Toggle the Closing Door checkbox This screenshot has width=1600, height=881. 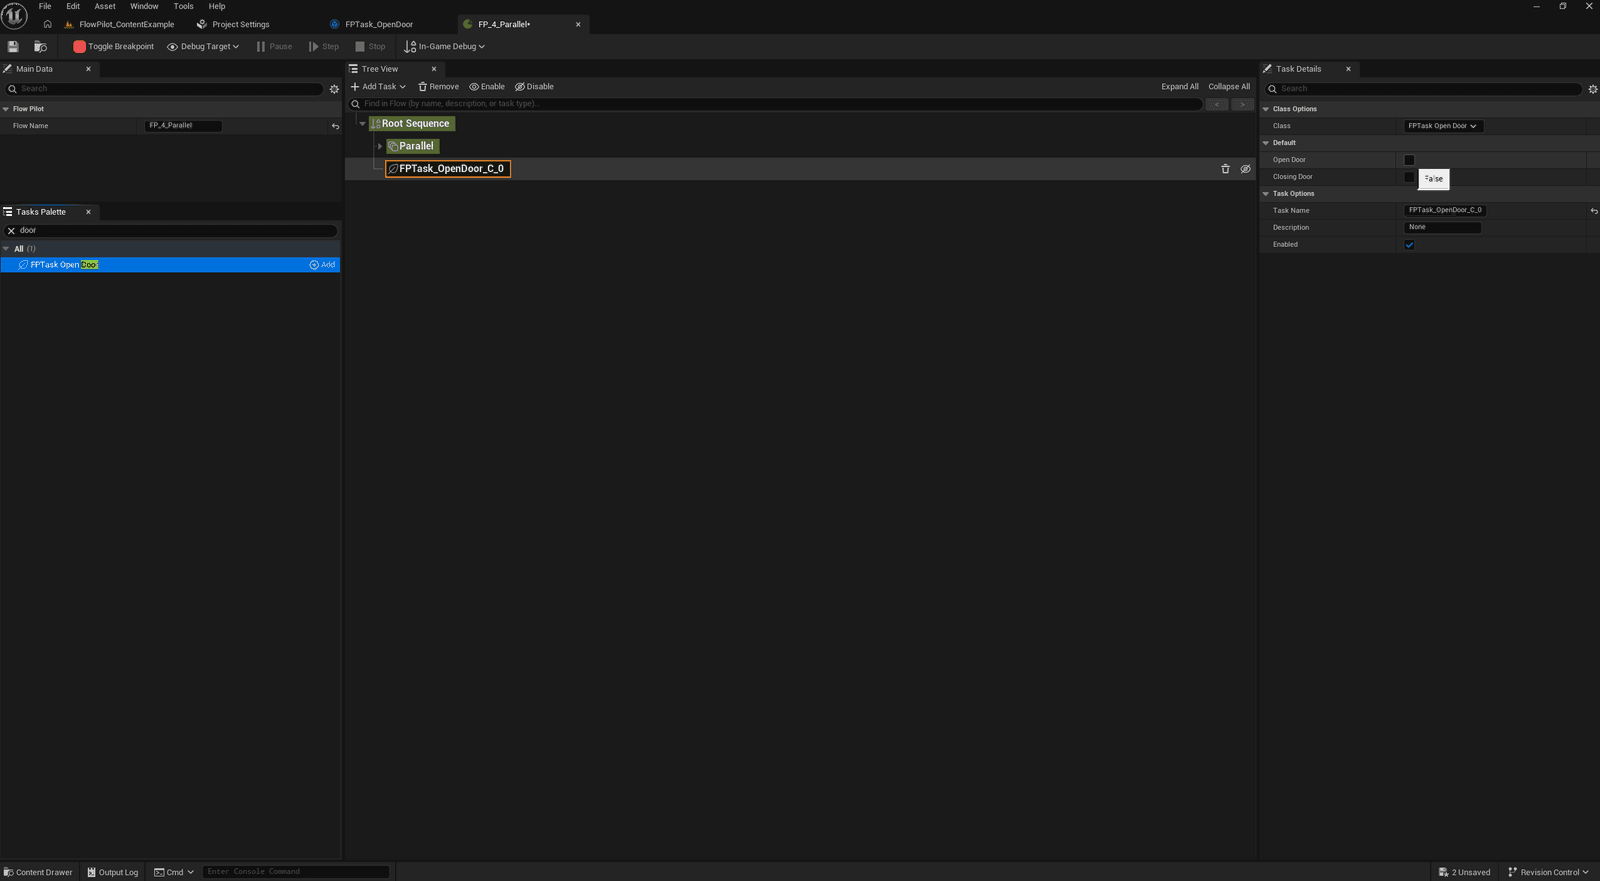[1409, 177]
